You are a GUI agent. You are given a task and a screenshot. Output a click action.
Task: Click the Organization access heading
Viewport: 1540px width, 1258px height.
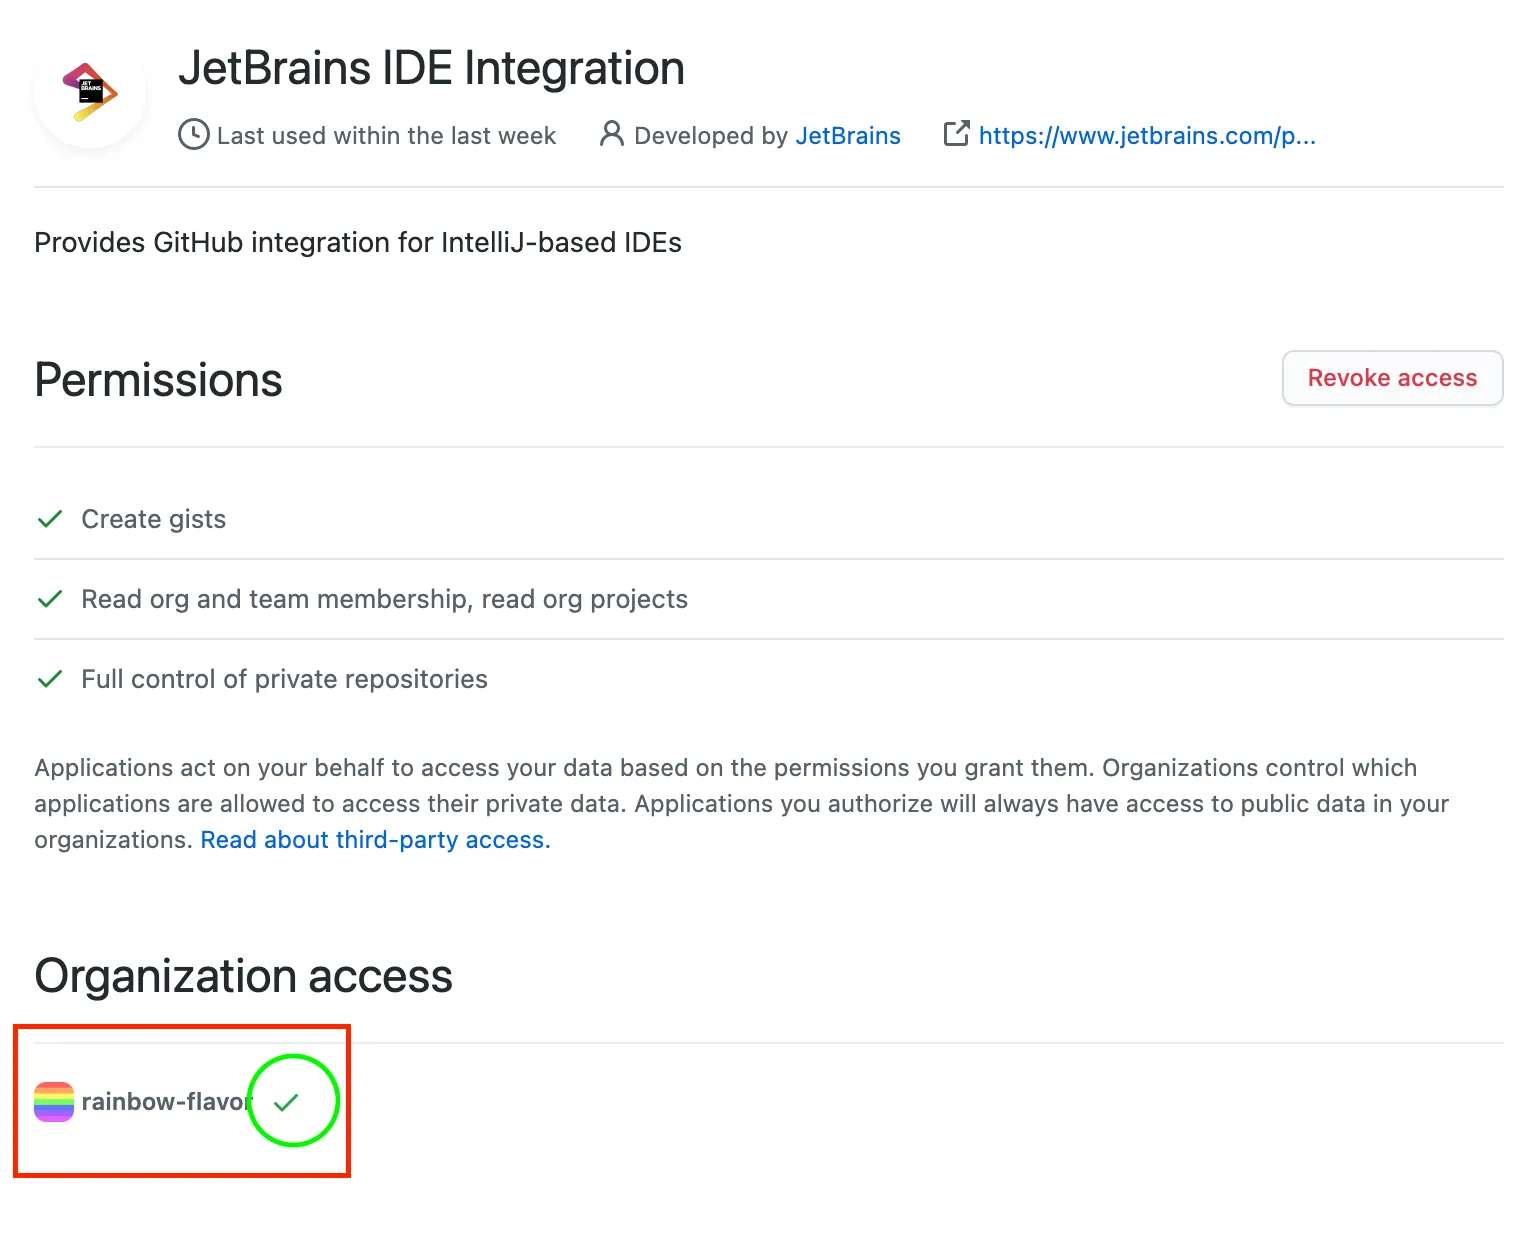pos(243,976)
